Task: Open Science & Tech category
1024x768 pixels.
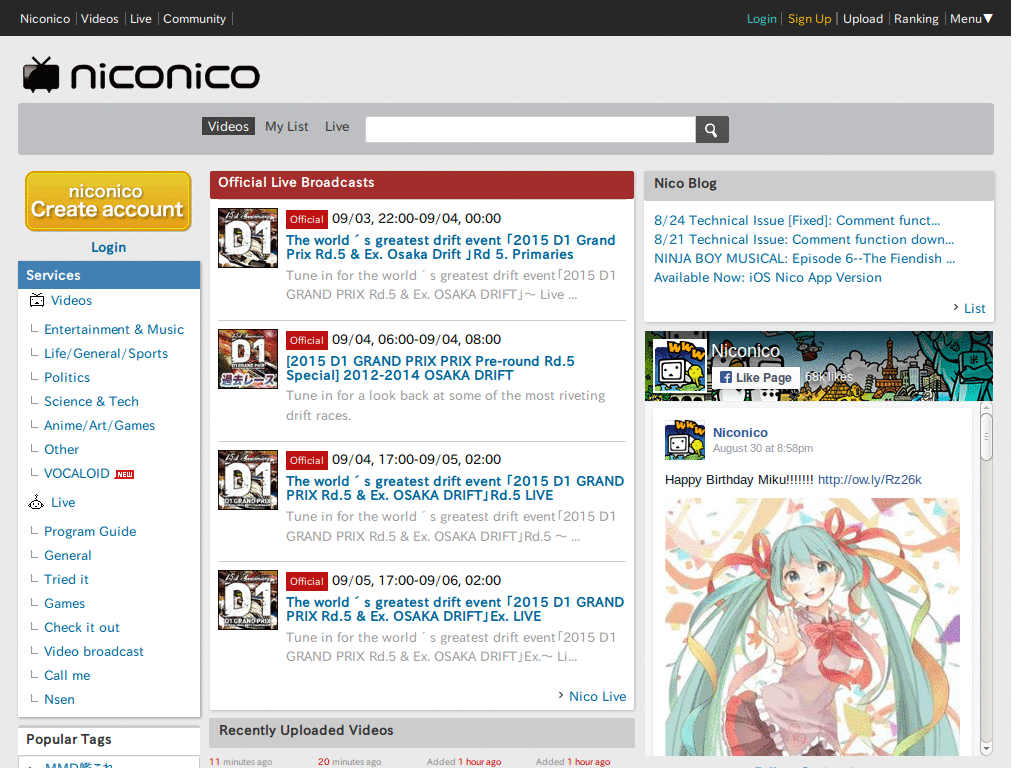Action: (91, 402)
